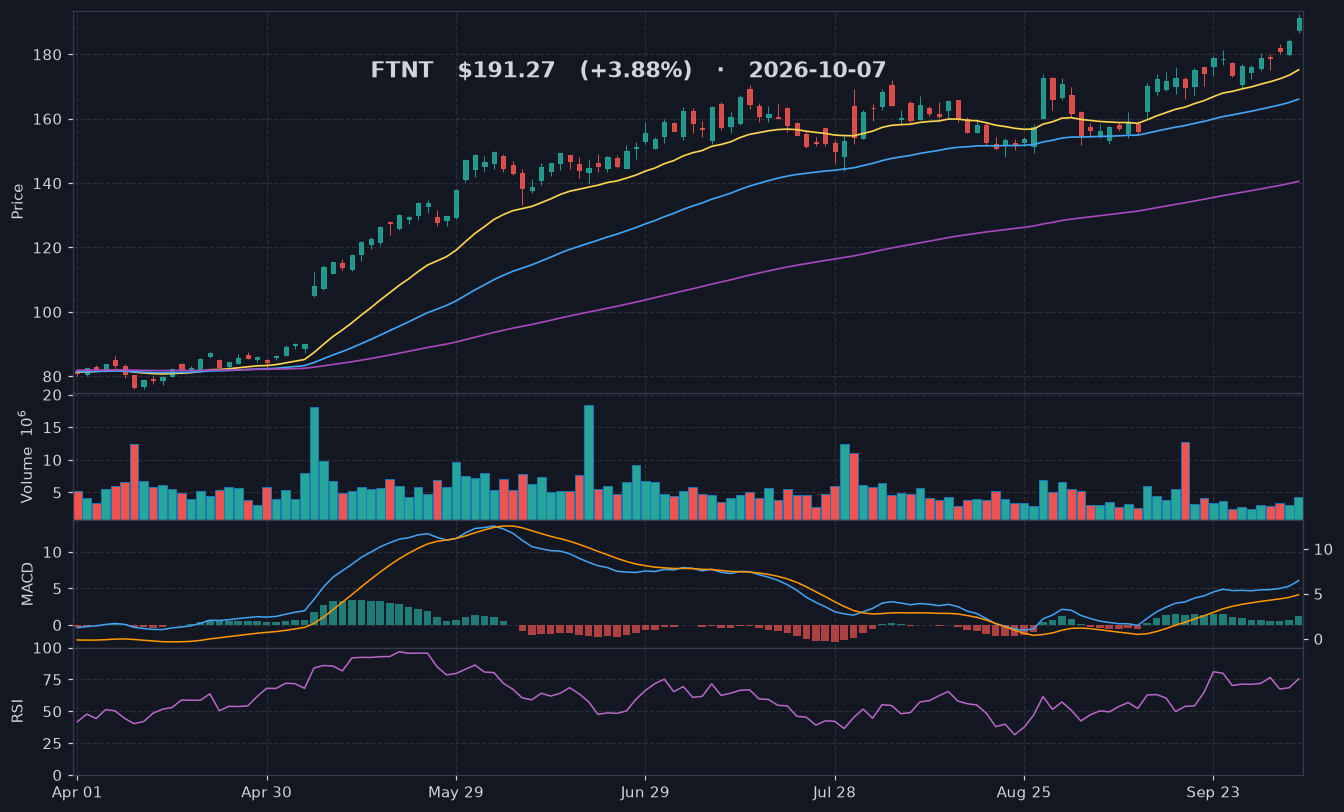Click the RSI axis label
This screenshot has height=812, width=1344.
(x=17, y=711)
